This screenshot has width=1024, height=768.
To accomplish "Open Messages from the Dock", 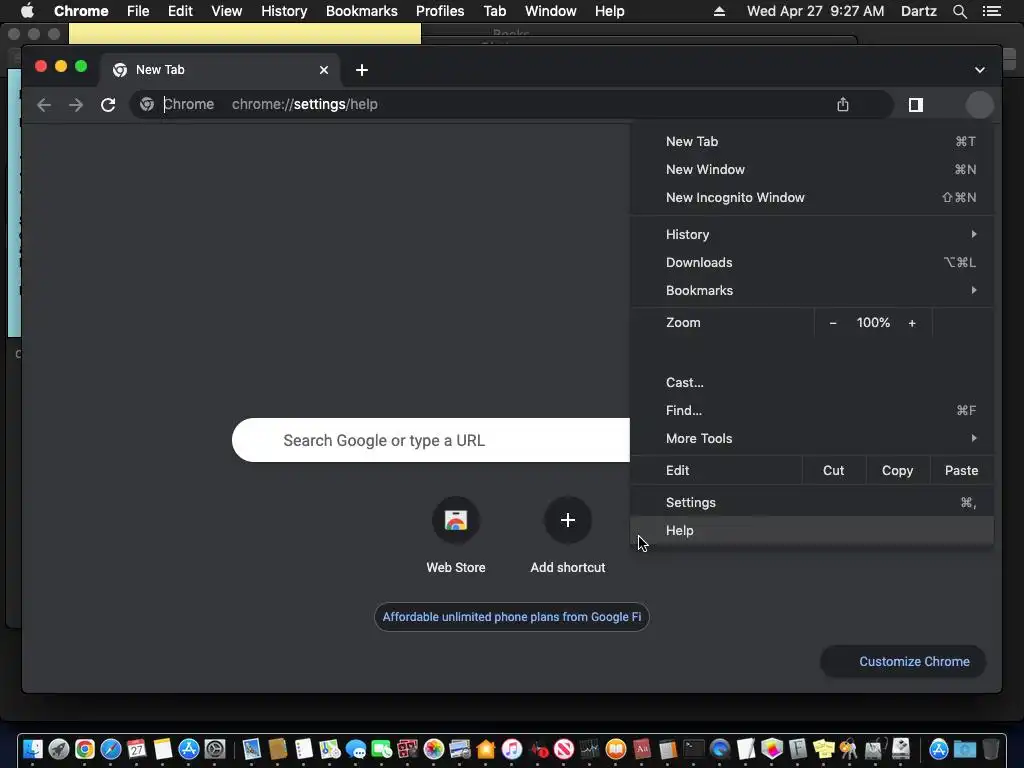I will pos(356,749).
